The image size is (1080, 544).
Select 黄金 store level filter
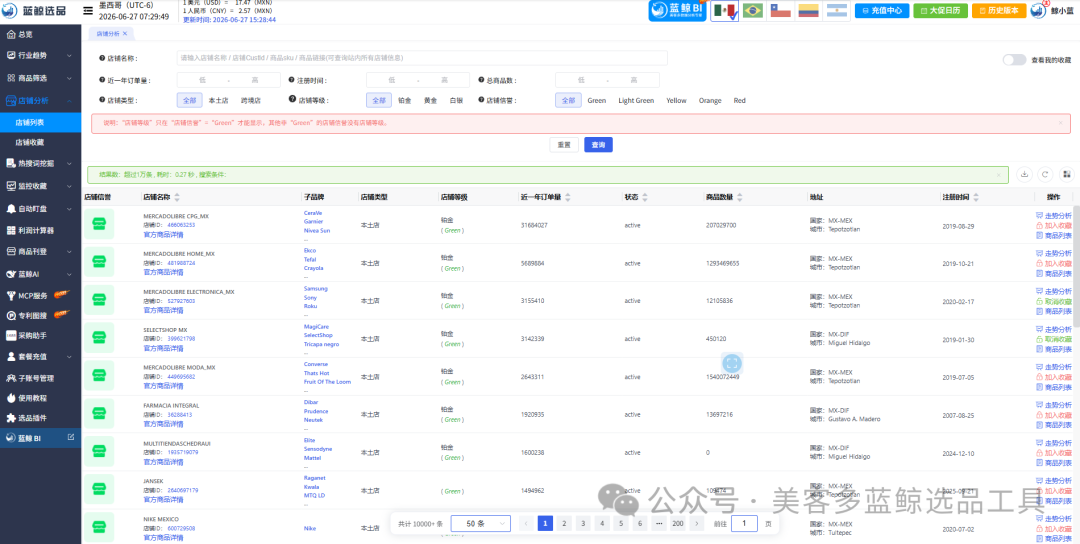click(430, 101)
